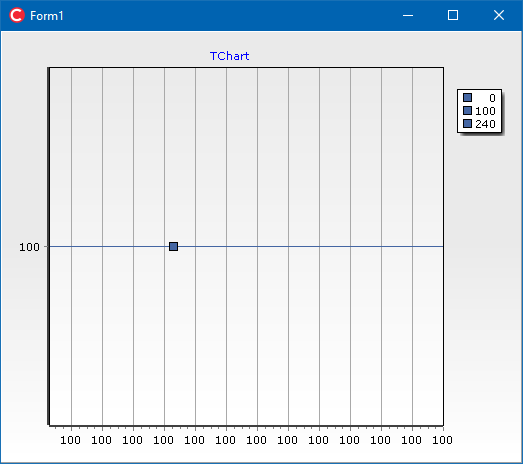Click the first 100 label on the bottom axis
Screen dimensions: 524x465
70,440
